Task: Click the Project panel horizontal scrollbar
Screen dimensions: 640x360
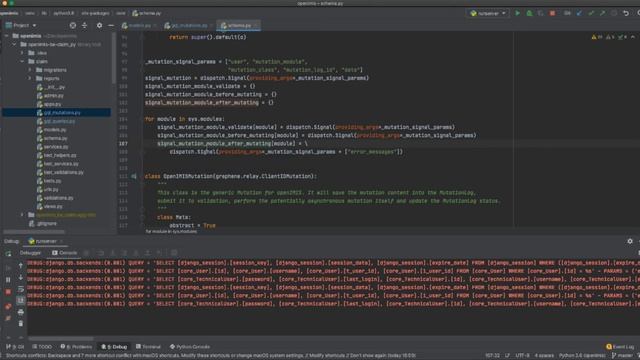Action: (x=34, y=232)
